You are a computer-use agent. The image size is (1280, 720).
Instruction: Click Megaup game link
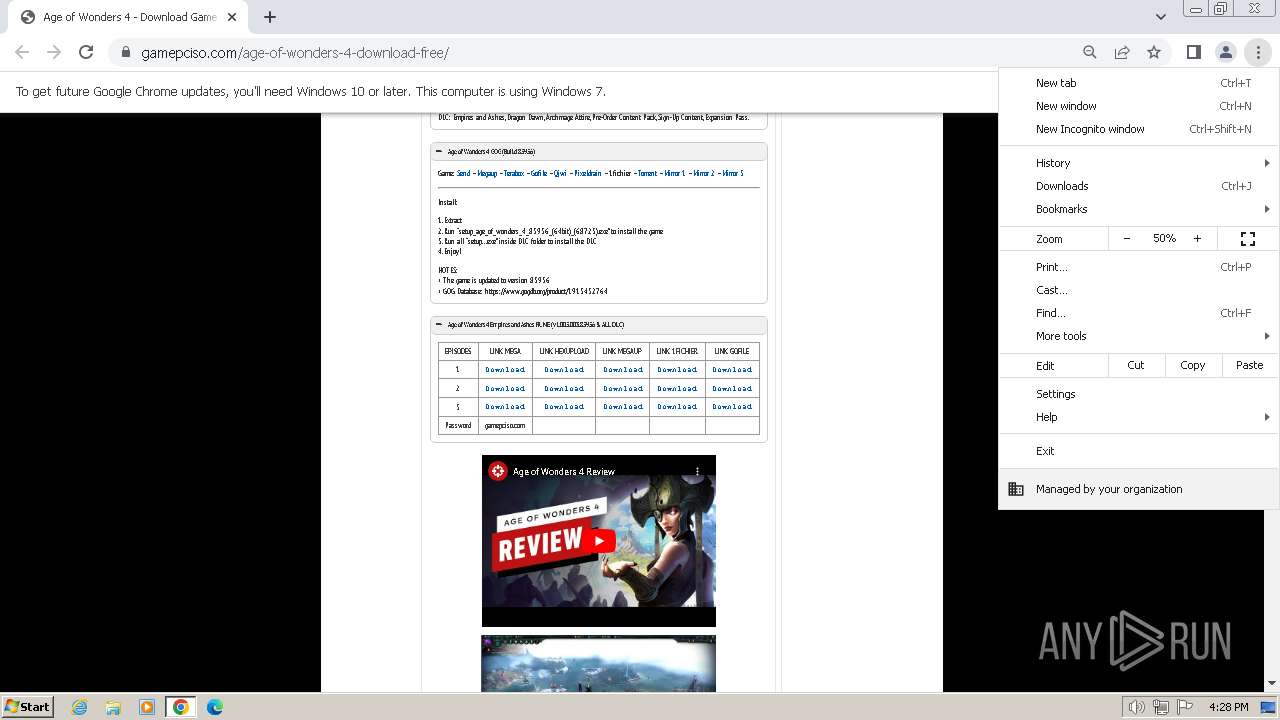(487, 173)
